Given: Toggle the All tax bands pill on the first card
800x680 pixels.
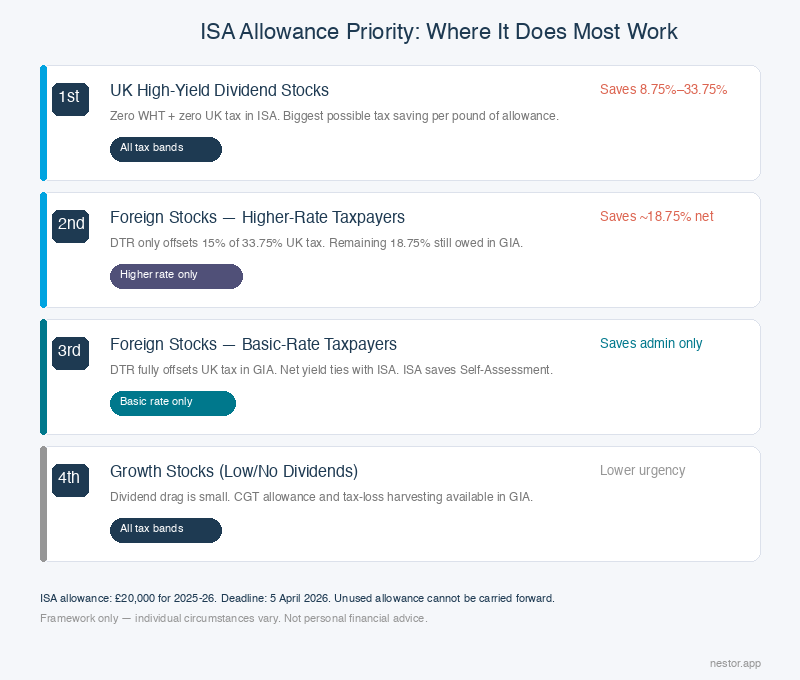Looking at the screenshot, I should [x=165, y=149].
